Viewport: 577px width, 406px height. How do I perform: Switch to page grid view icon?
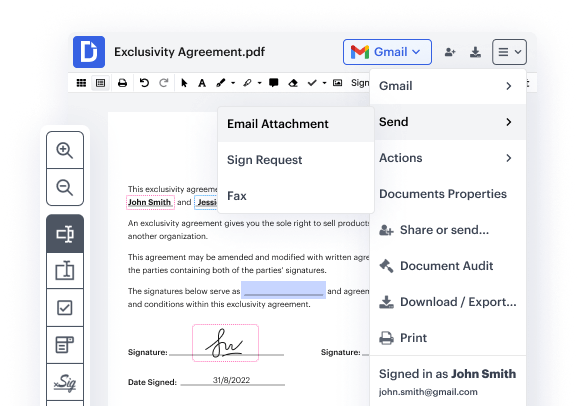click(81, 83)
